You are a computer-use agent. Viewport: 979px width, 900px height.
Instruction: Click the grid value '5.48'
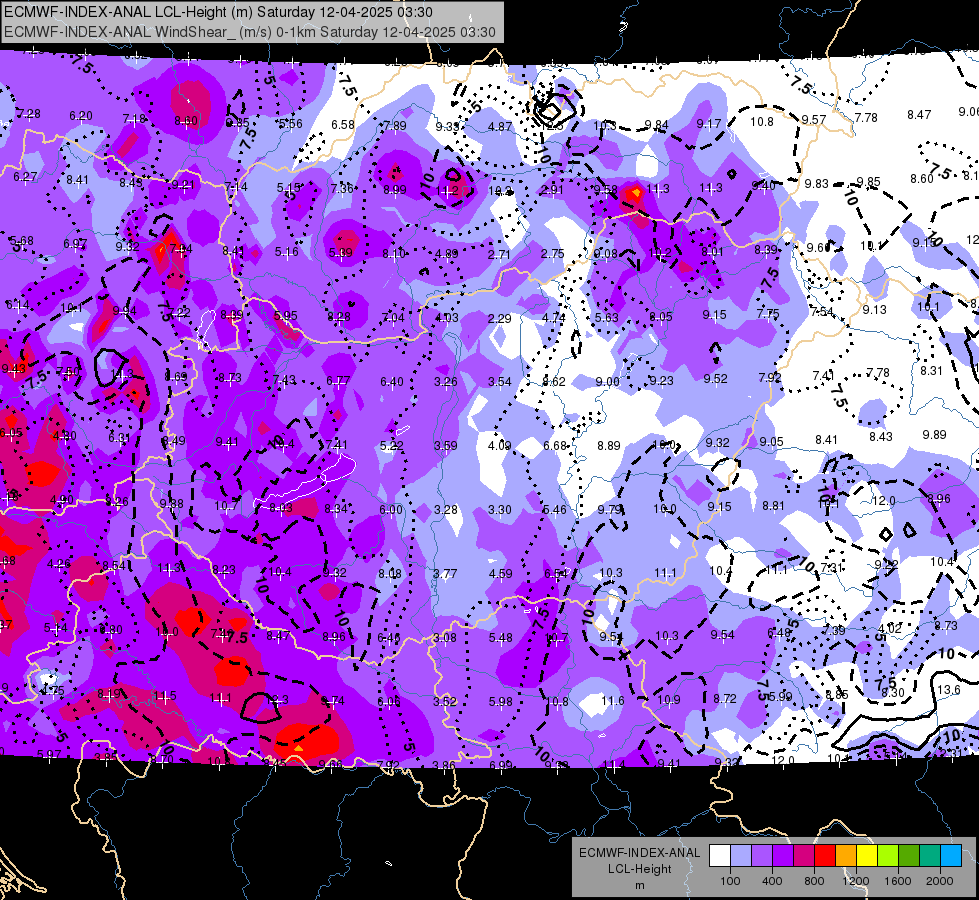point(500,638)
